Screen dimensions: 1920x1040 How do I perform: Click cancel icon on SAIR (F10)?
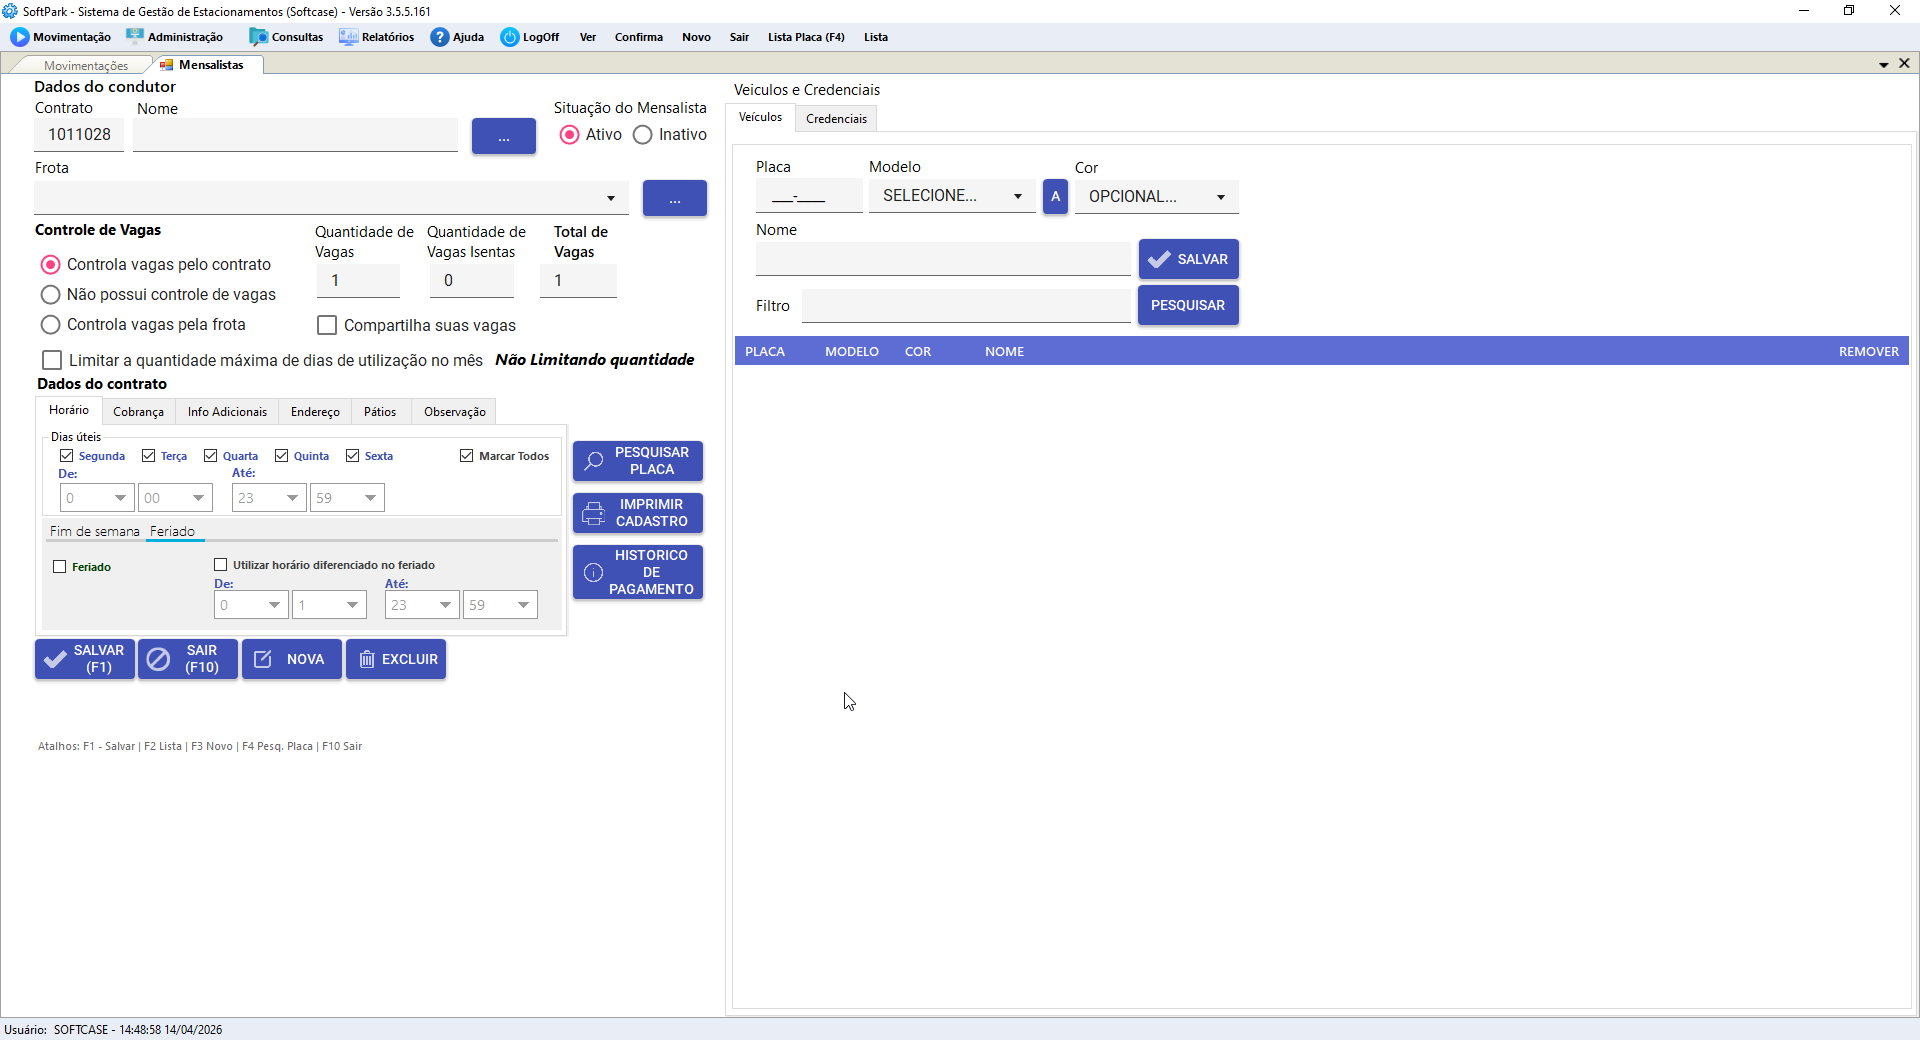(x=158, y=659)
